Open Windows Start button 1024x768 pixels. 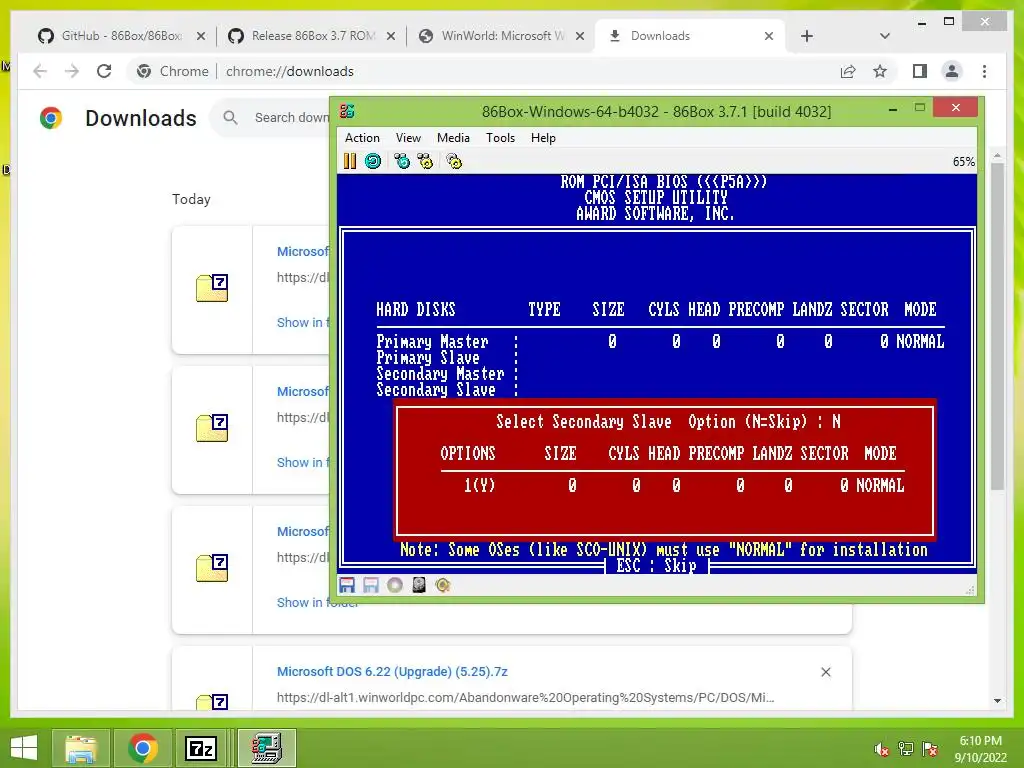click(x=24, y=748)
